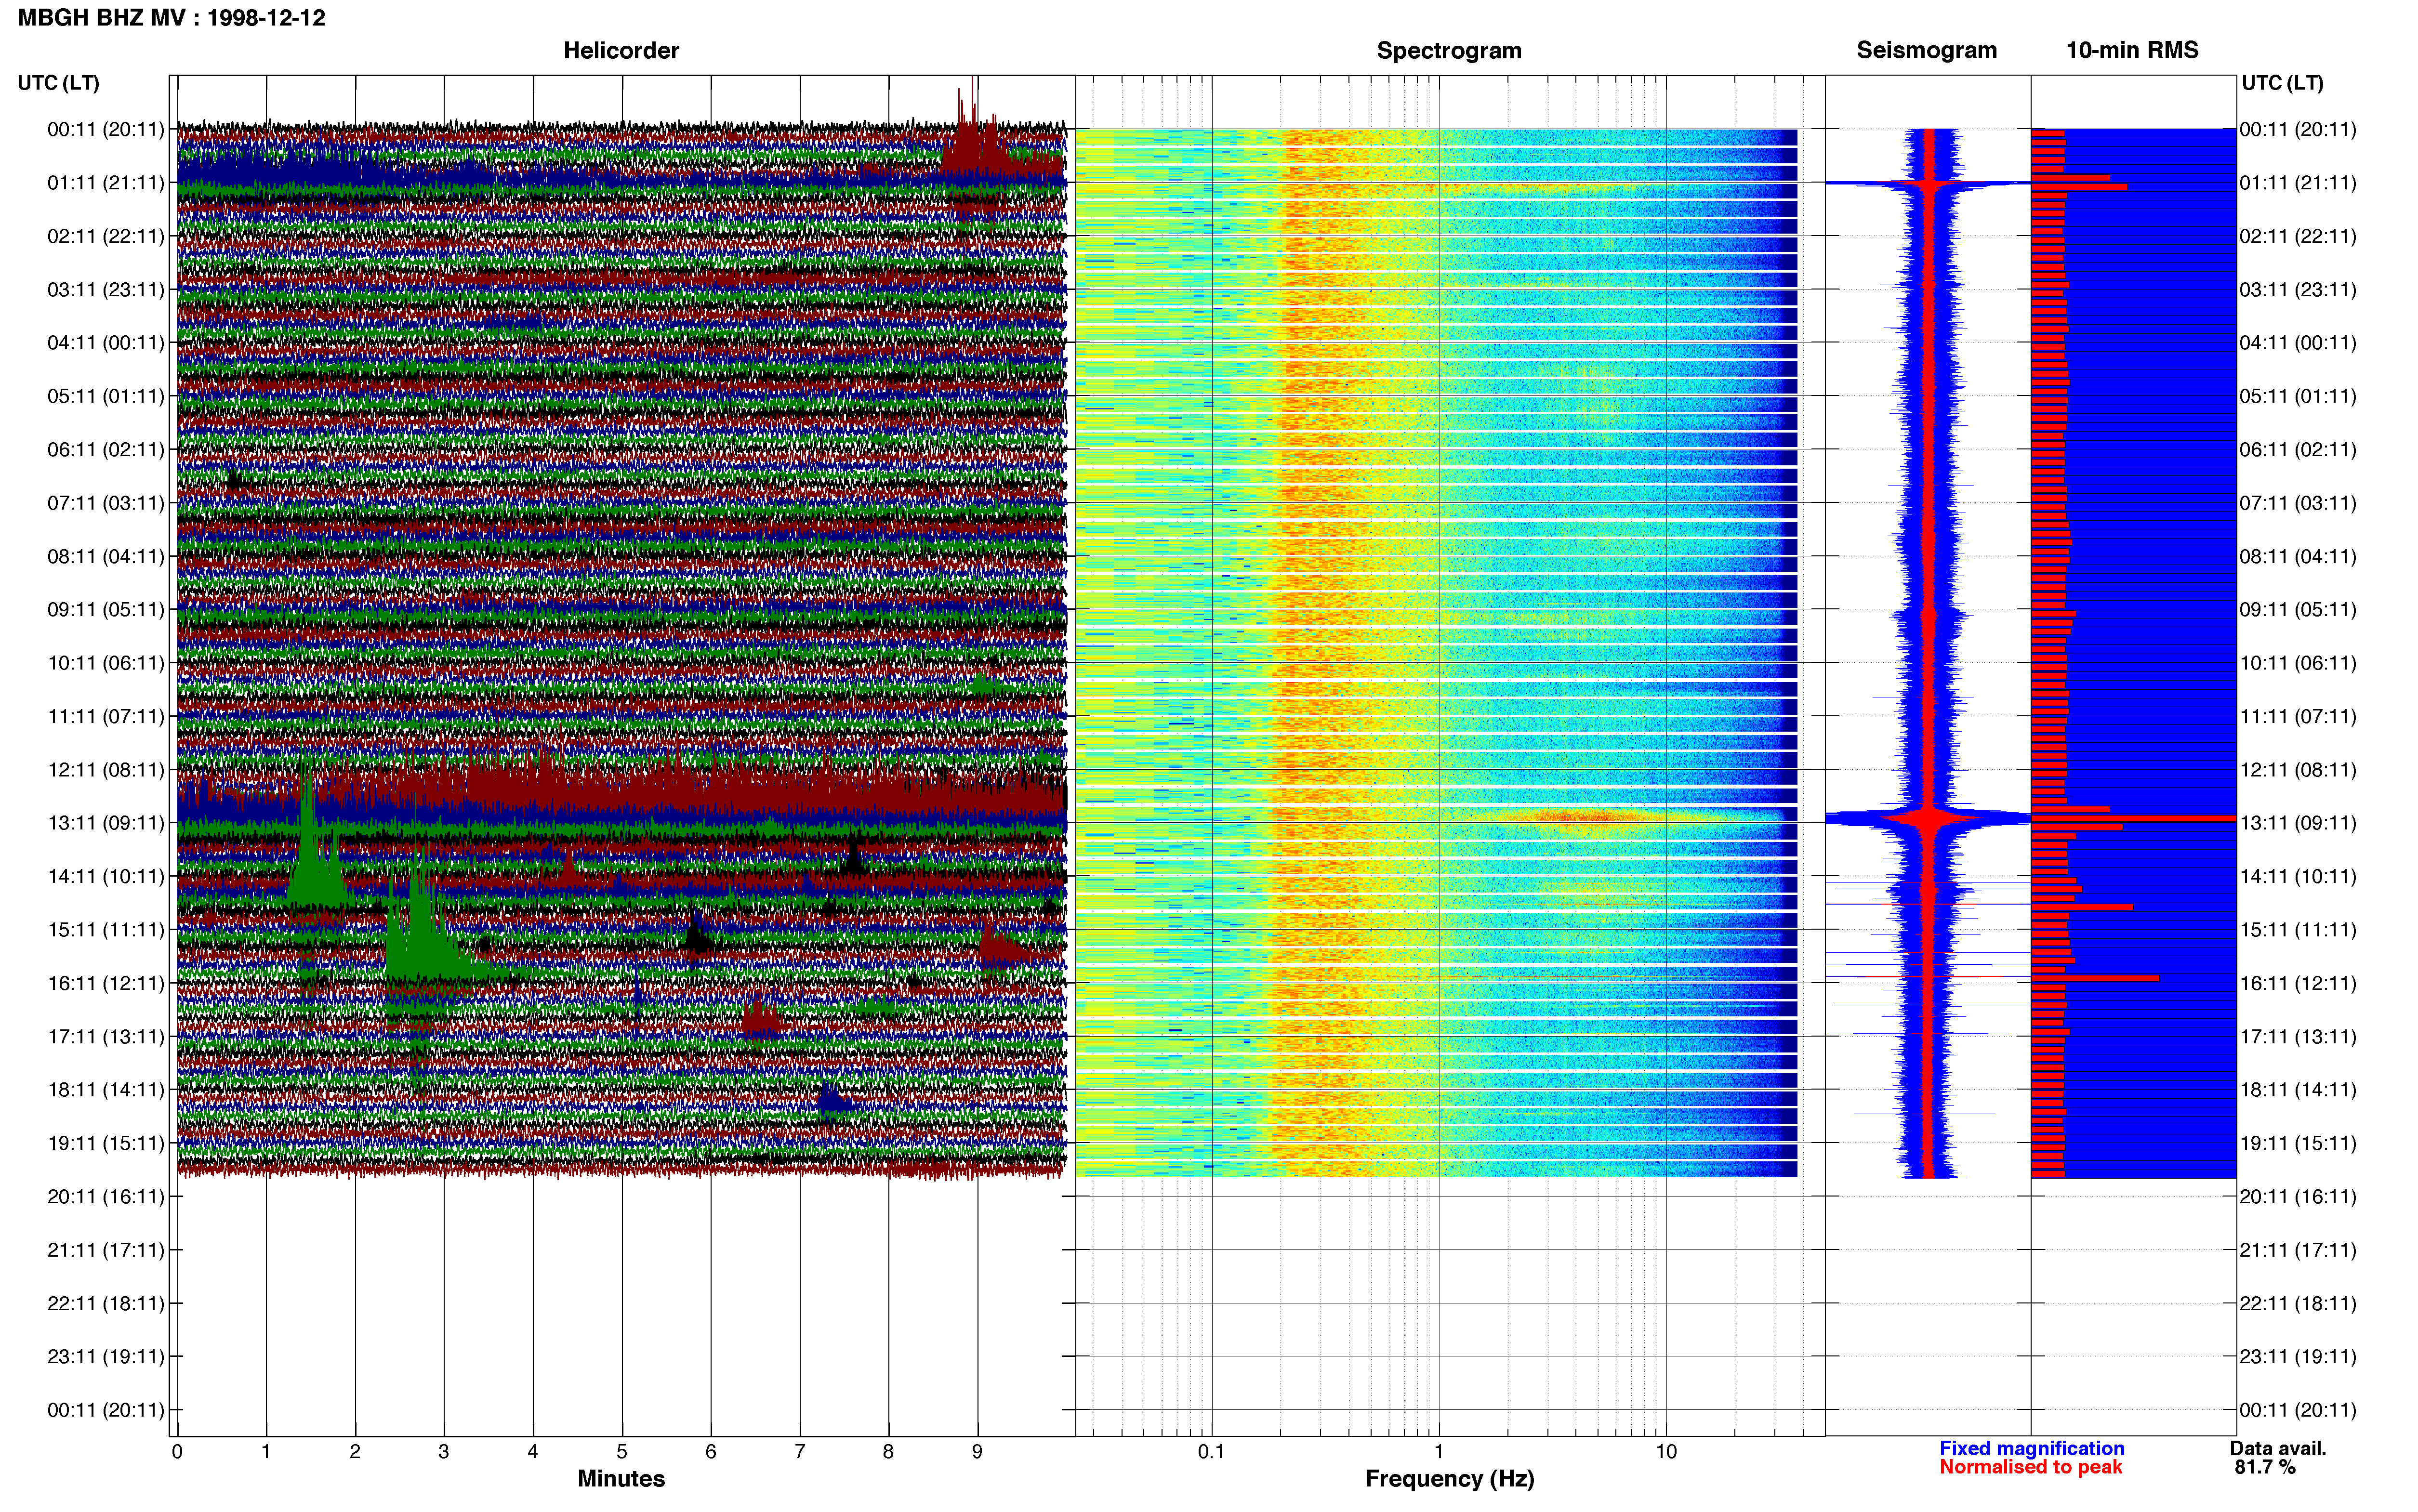Image resolution: width=2418 pixels, height=1512 pixels.
Task: Click left time label '06:11 (02:11)'
Action: click(106, 450)
